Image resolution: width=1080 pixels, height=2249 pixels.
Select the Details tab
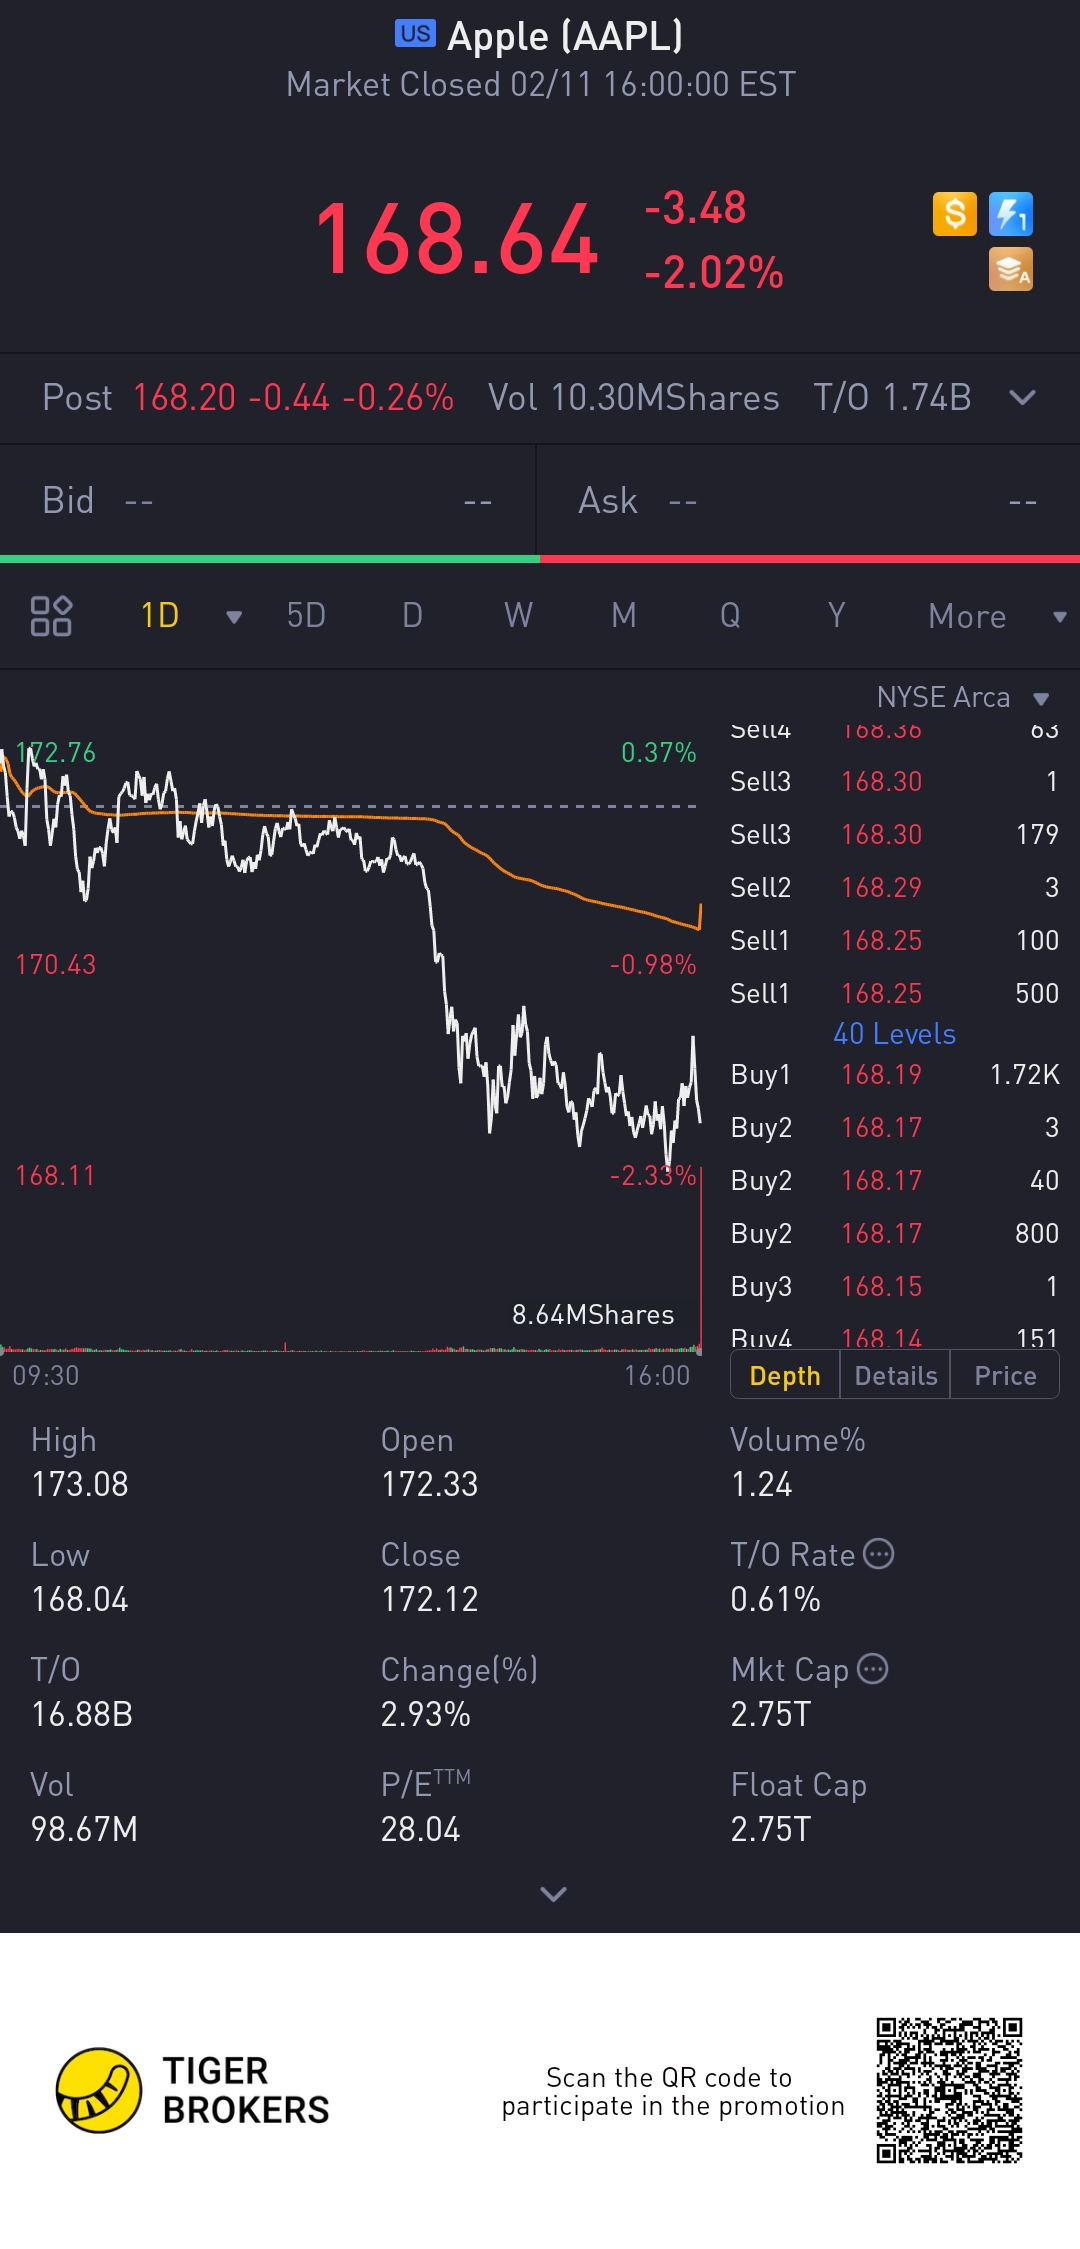895,1376
